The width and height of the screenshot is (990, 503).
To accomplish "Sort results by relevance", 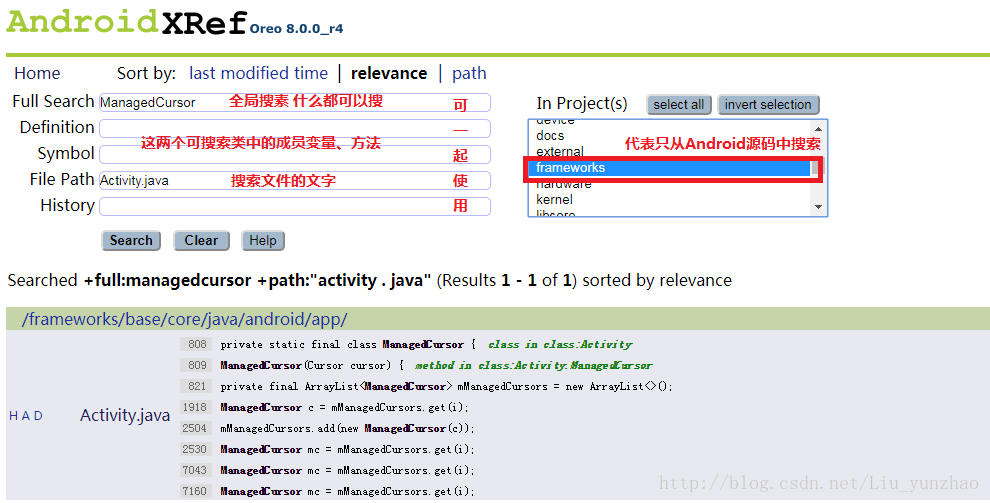I will click(389, 73).
